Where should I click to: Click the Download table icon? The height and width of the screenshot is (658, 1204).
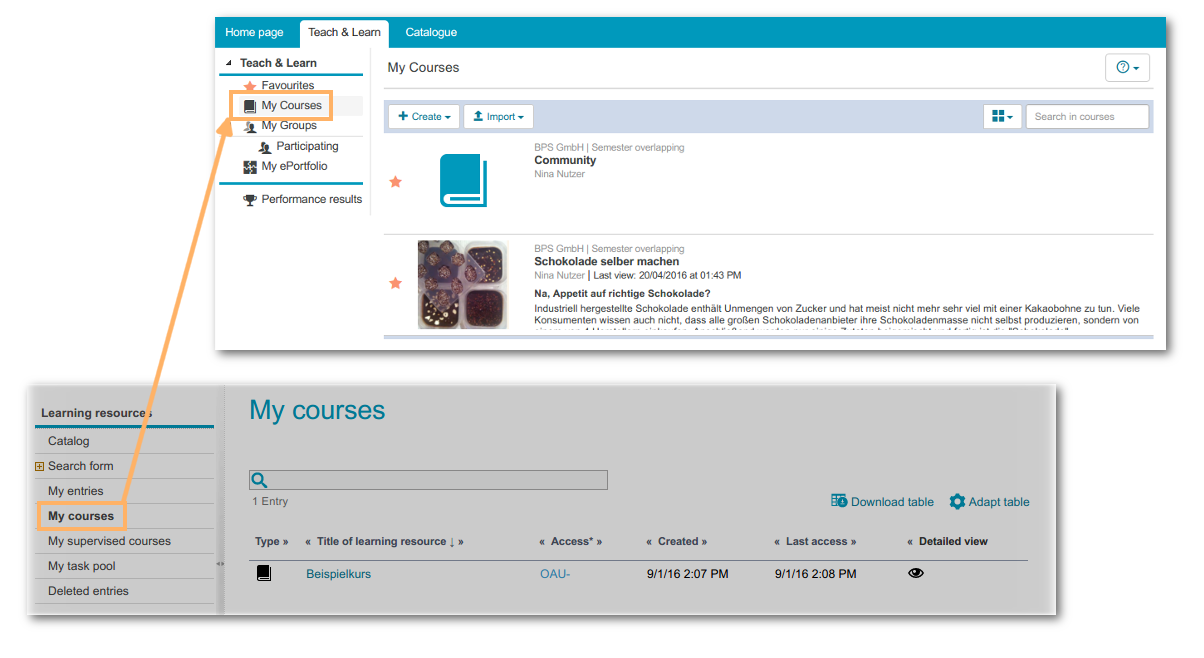pyautogui.click(x=839, y=502)
